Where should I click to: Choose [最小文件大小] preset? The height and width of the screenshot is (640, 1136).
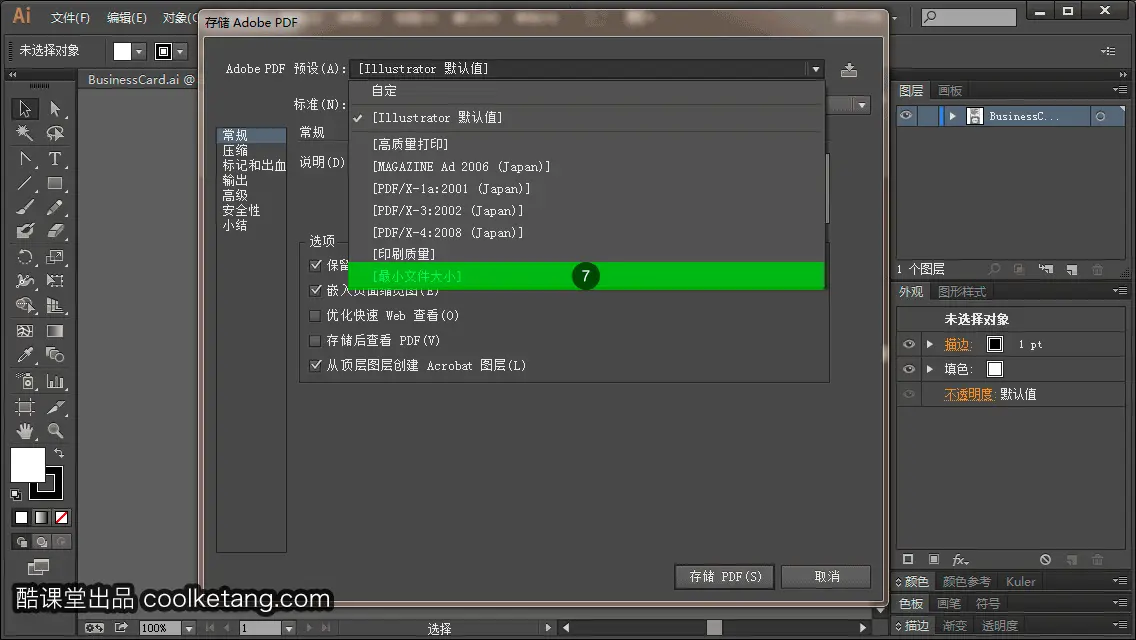[587, 276]
